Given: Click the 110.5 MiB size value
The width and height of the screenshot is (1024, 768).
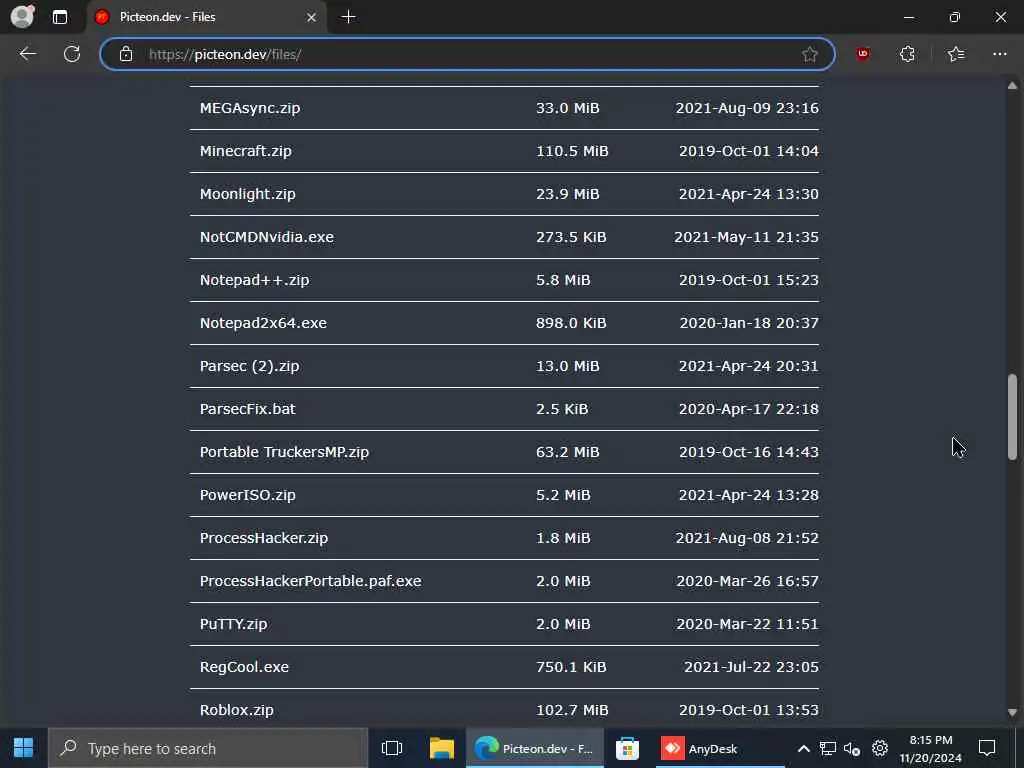Looking at the screenshot, I should [572, 151].
